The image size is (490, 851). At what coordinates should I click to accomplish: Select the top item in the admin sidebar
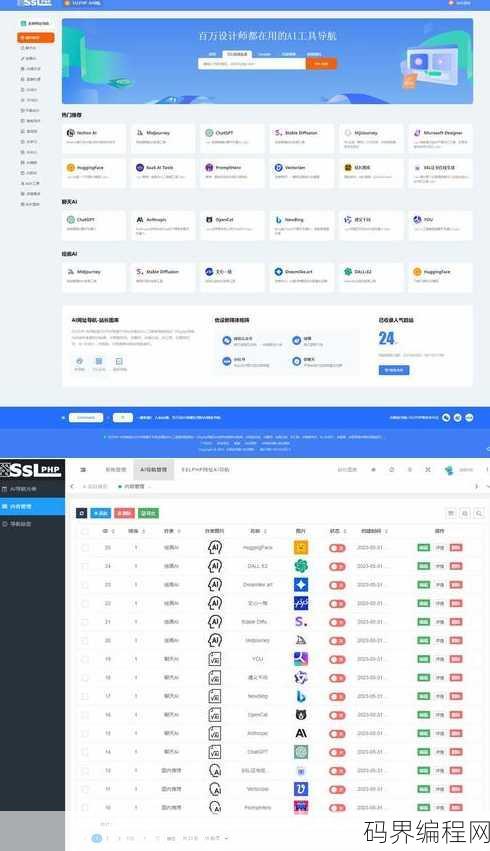click(33, 489)
